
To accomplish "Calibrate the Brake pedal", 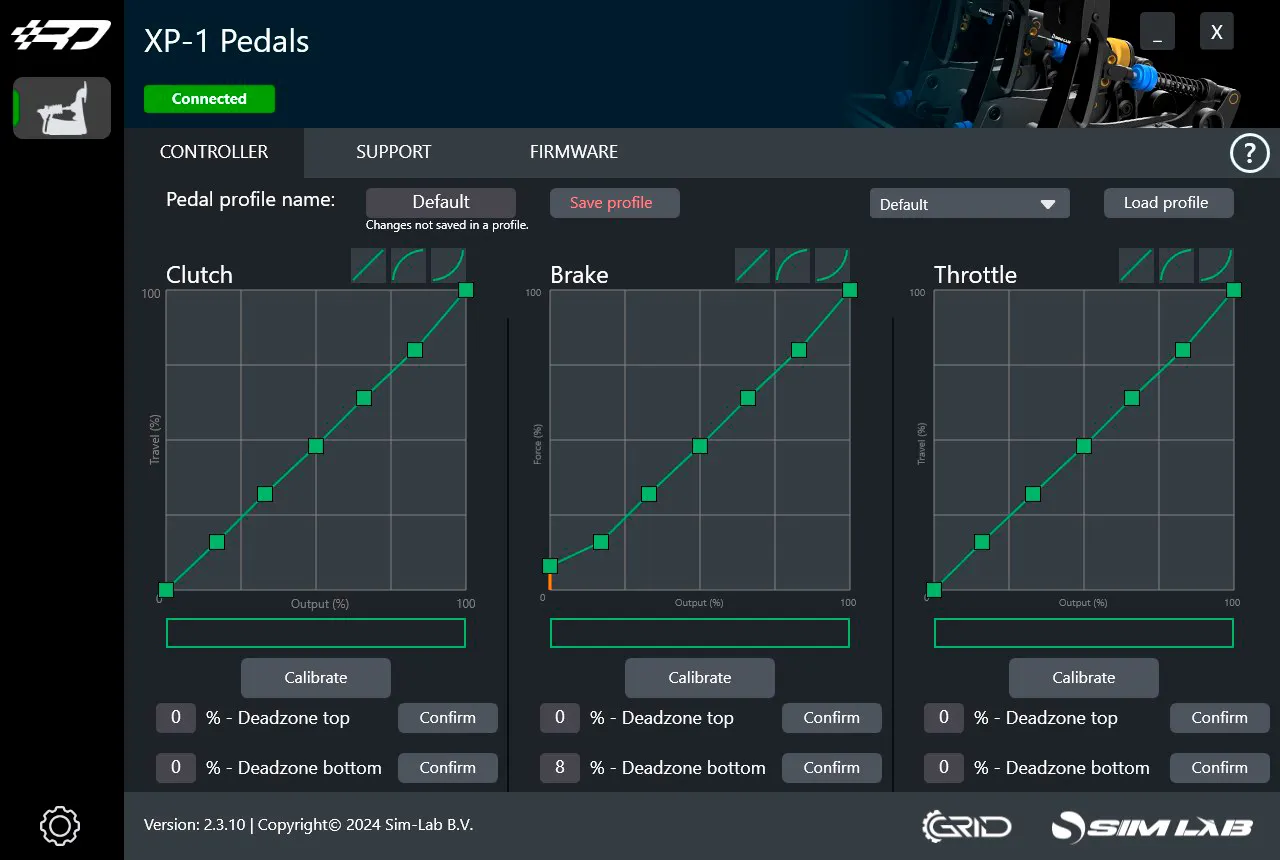I will coord(699,678).
